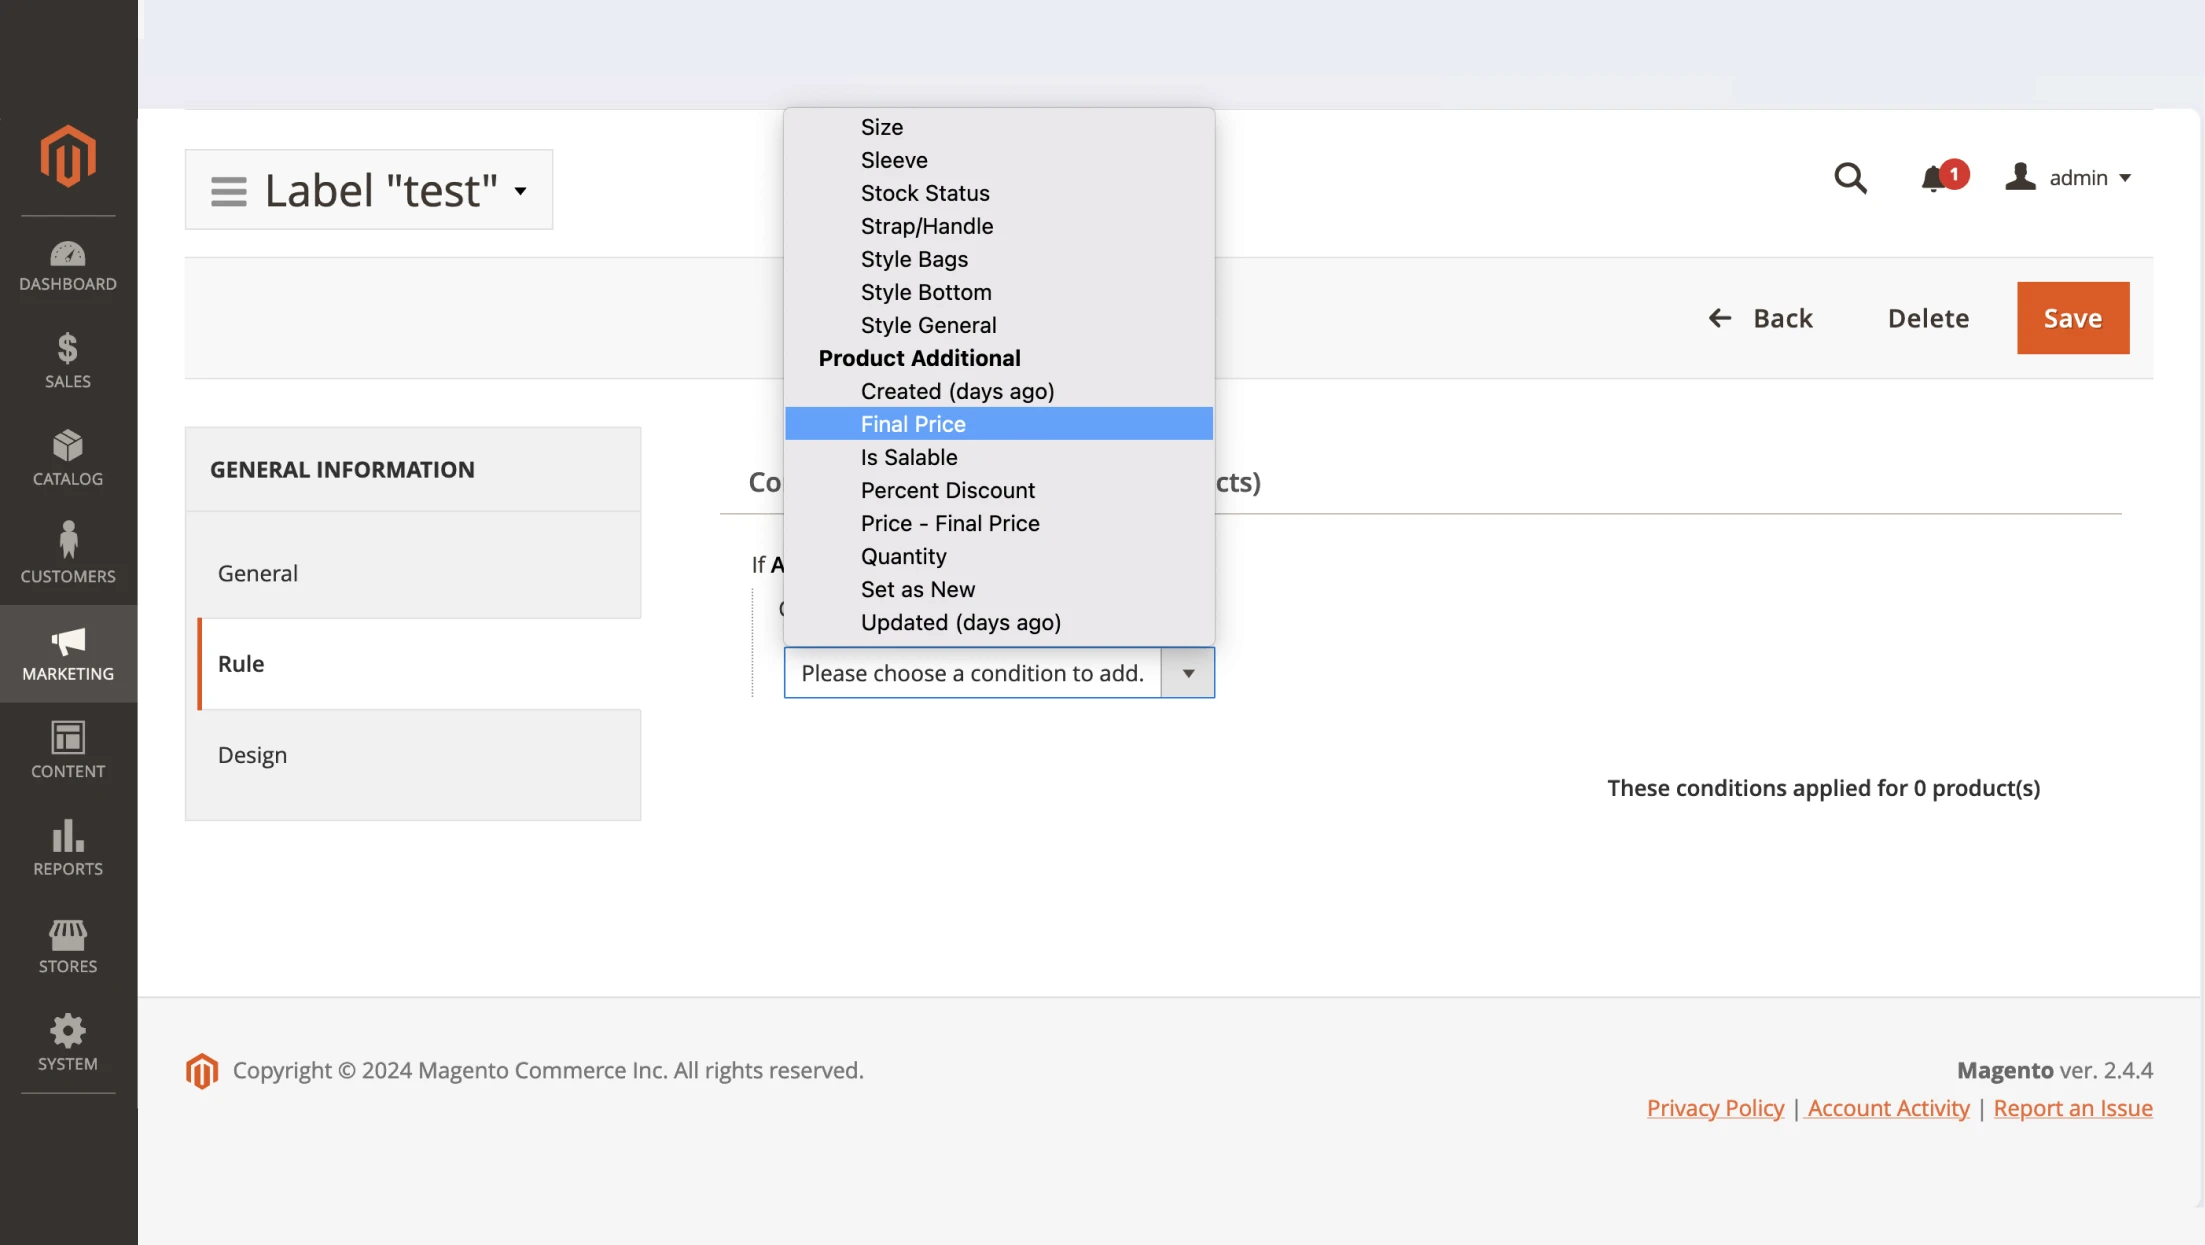Image resolution: width=2205 pixels, height=1245 pixels.
Task: Open the Privacy Policy link
Action: click(x=1715, y=1108)
